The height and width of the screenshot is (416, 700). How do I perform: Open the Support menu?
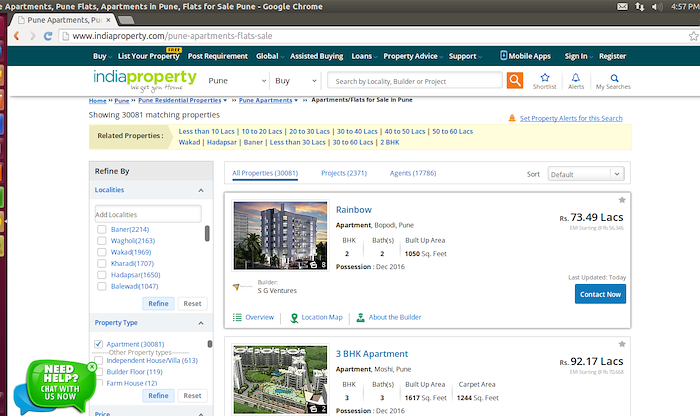[x=465, y=56]
